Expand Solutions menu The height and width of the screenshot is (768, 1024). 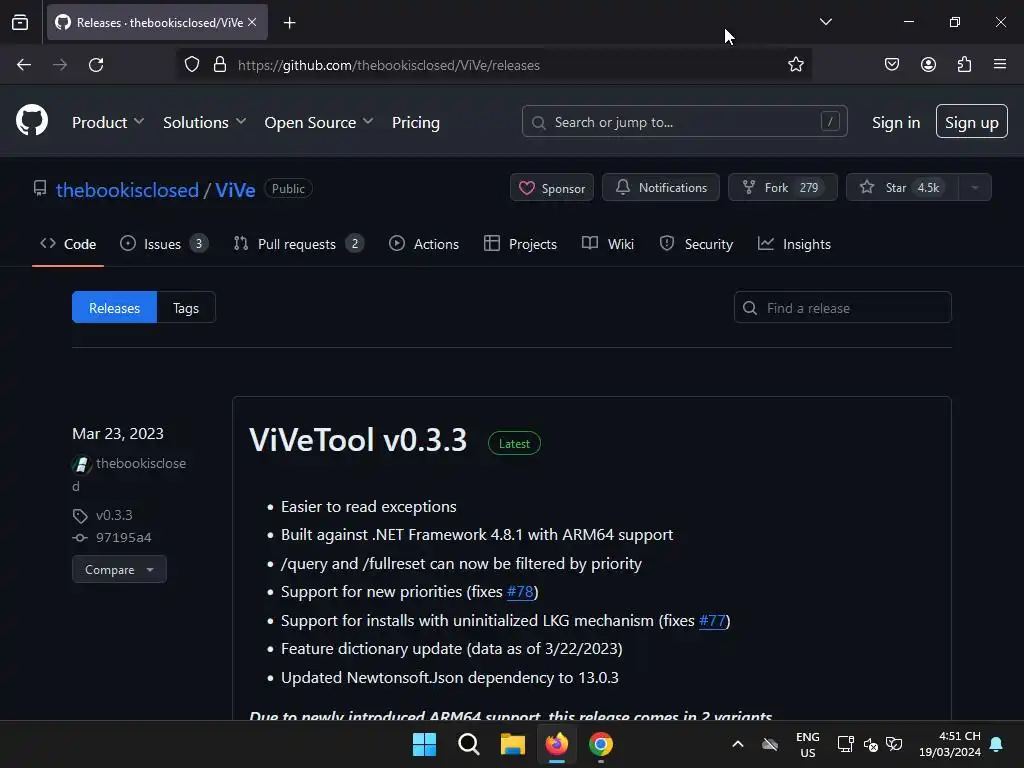[204, 122]
